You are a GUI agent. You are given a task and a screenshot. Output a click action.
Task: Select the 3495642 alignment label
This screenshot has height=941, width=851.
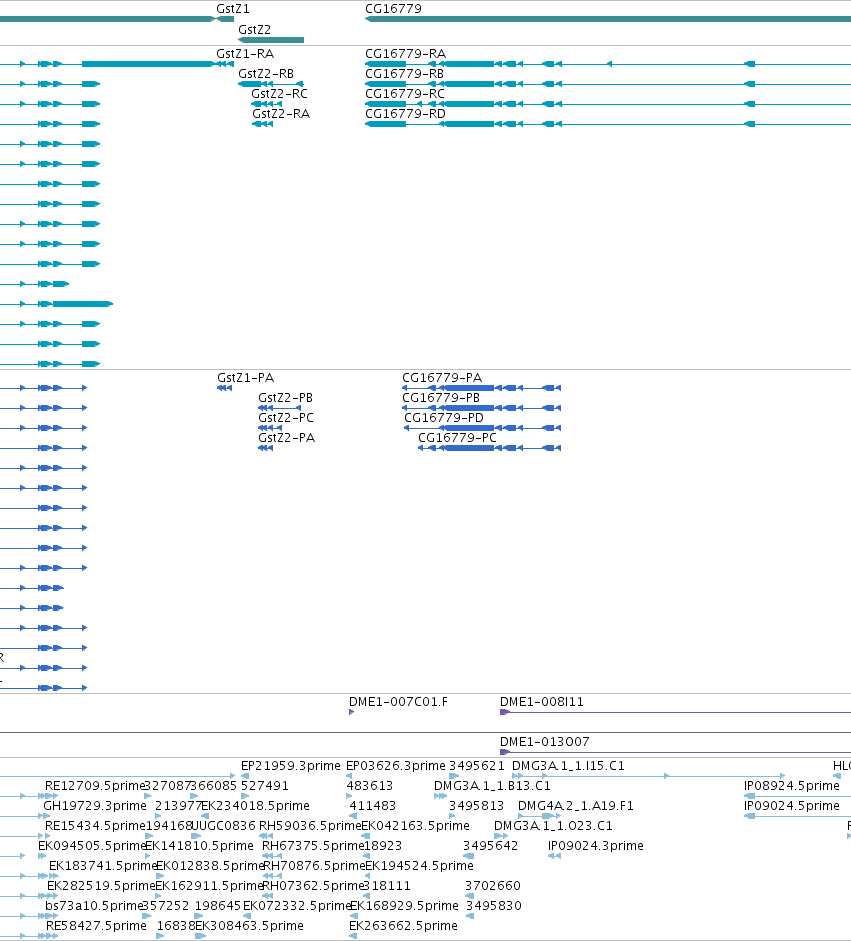pyautogui.click(x=490, y=846)
